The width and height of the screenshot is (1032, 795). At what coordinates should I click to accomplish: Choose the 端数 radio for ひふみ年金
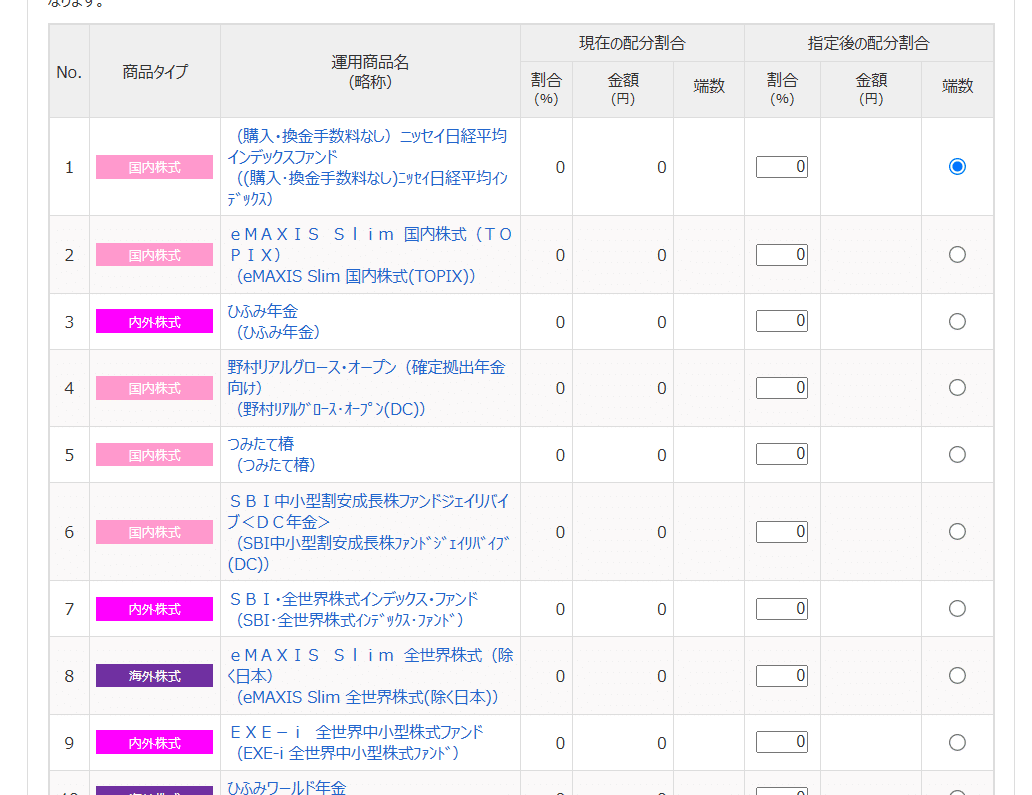pyautogui.click(x=957, y=321)
